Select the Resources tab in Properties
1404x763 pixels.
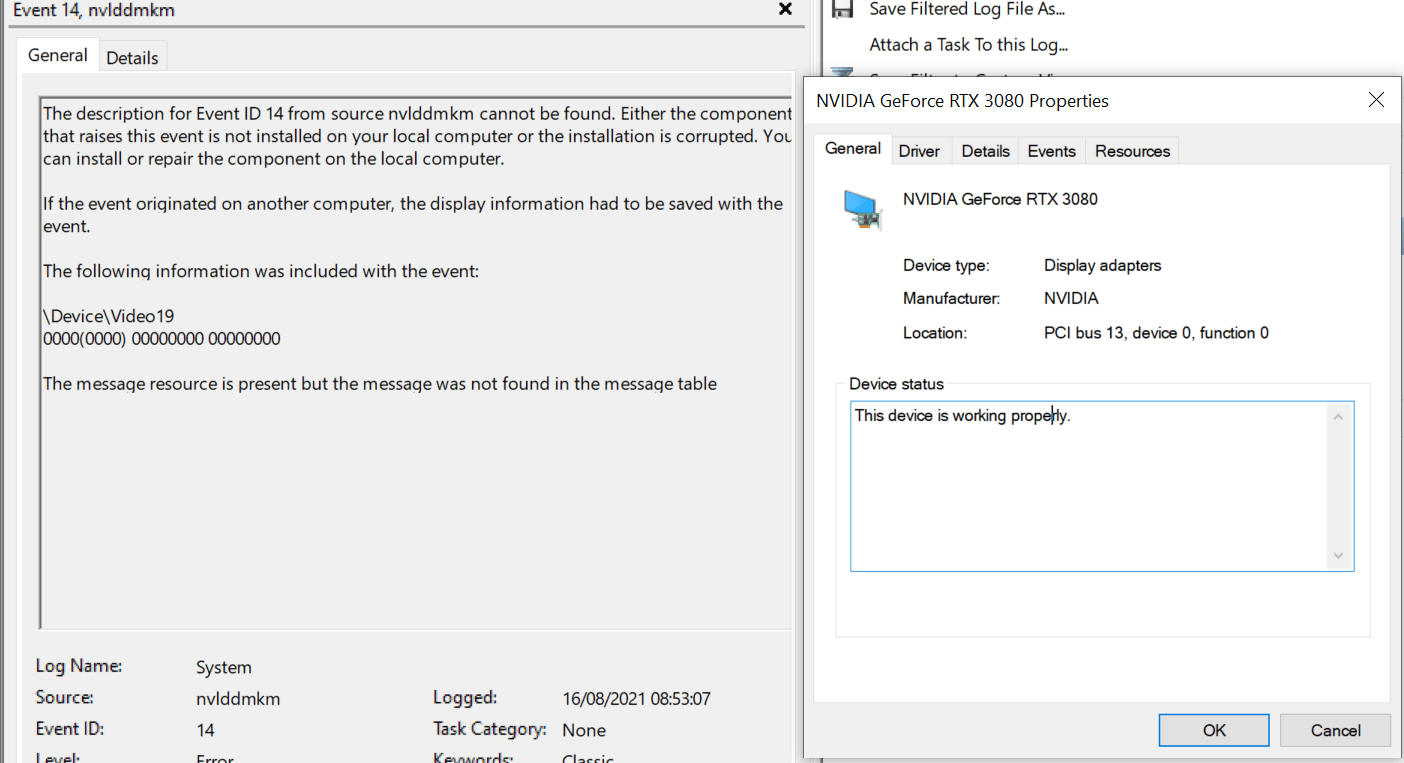tap(1132, 151)
